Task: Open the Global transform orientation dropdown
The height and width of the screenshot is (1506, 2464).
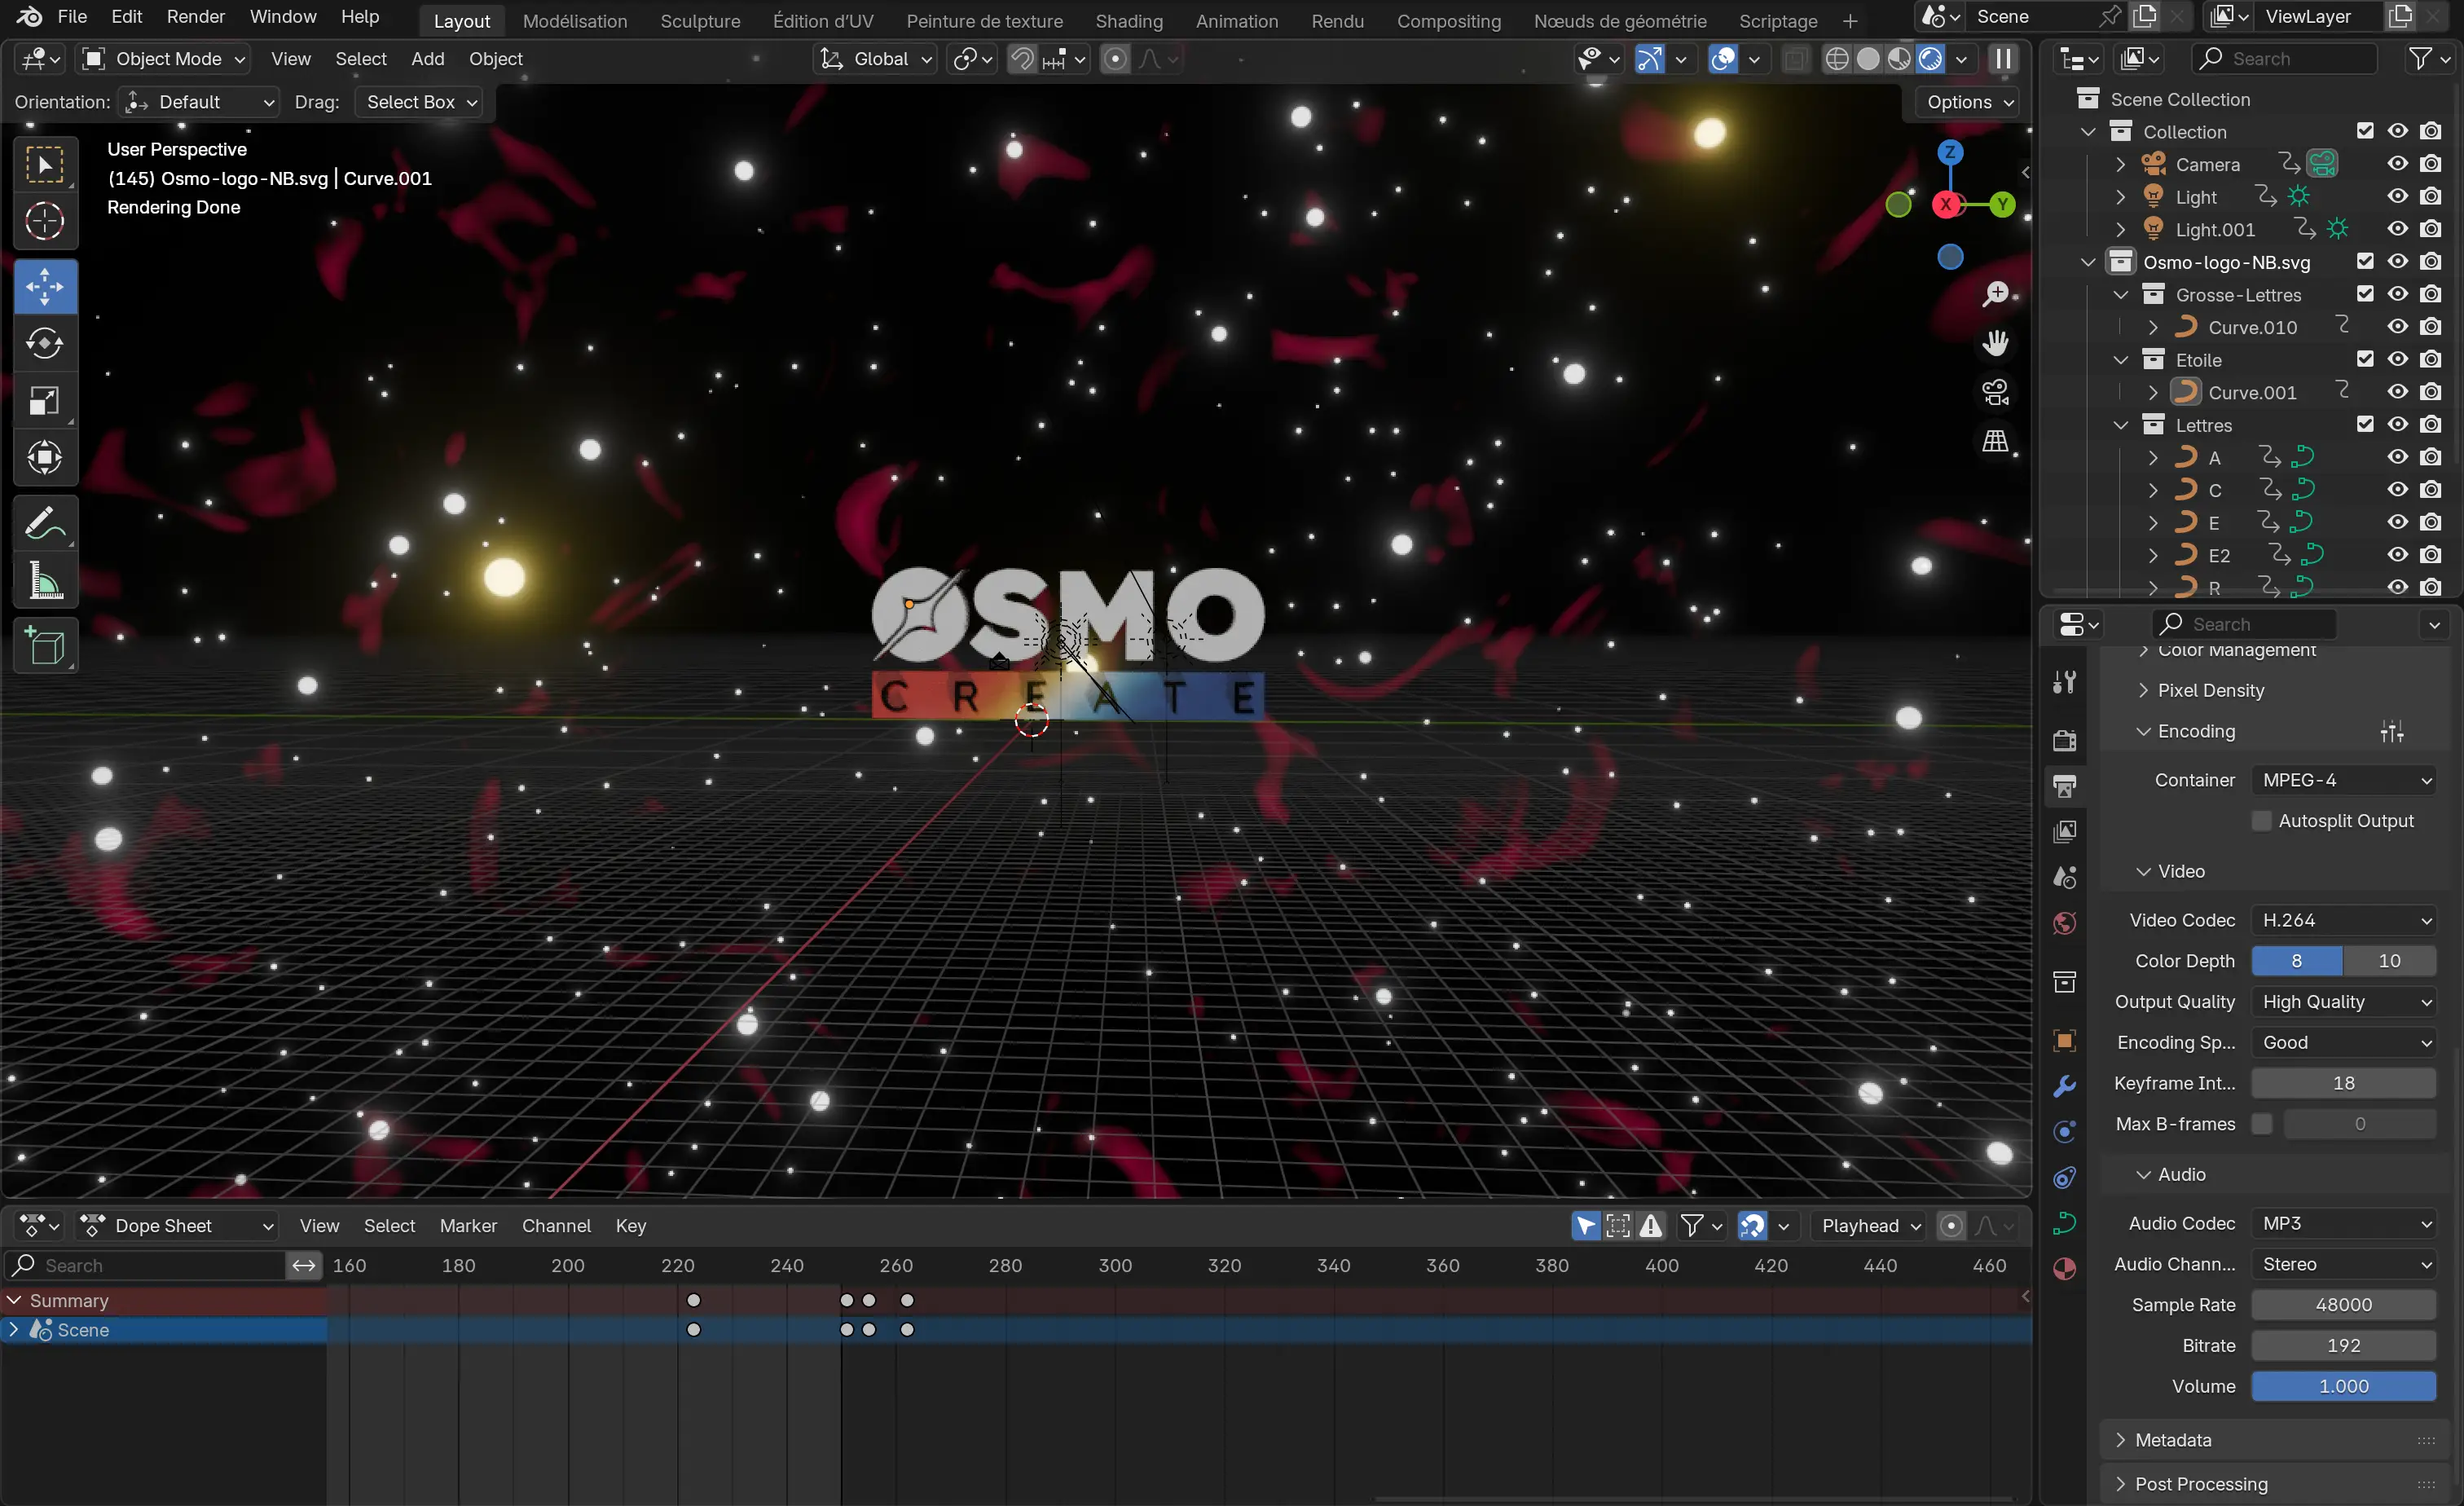Action: tap(876, 59)
